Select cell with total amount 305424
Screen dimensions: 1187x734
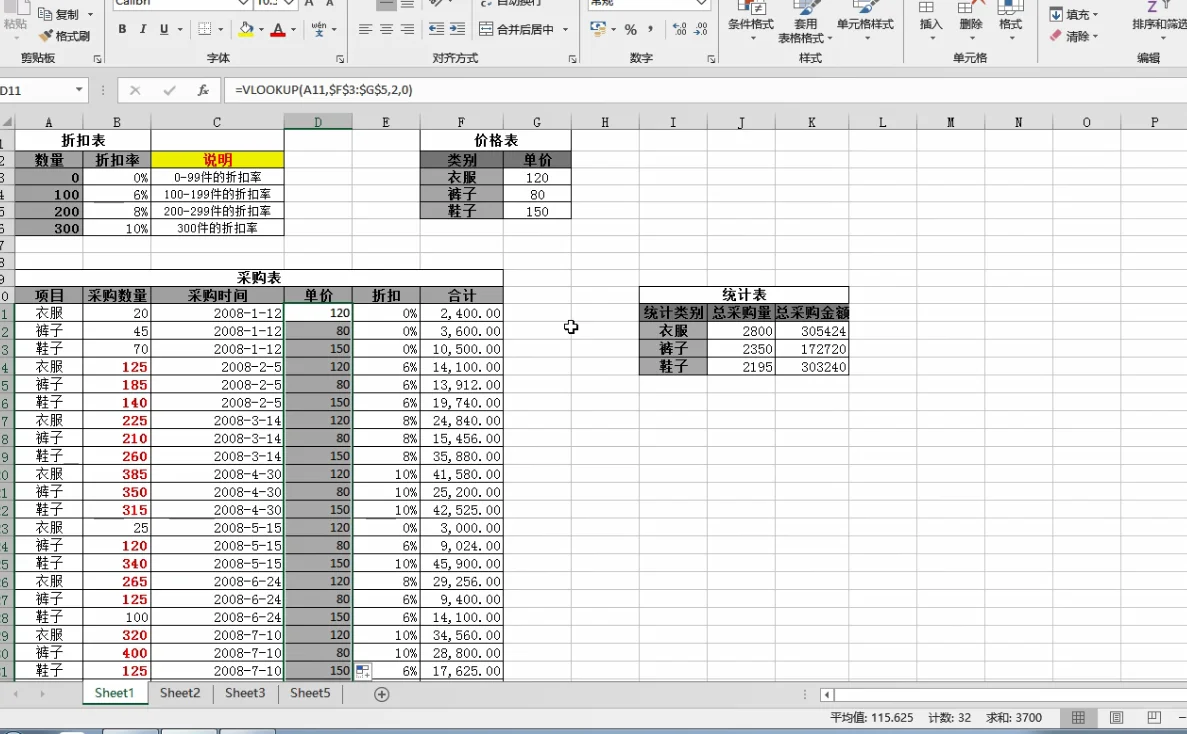(x=812, y=331)
